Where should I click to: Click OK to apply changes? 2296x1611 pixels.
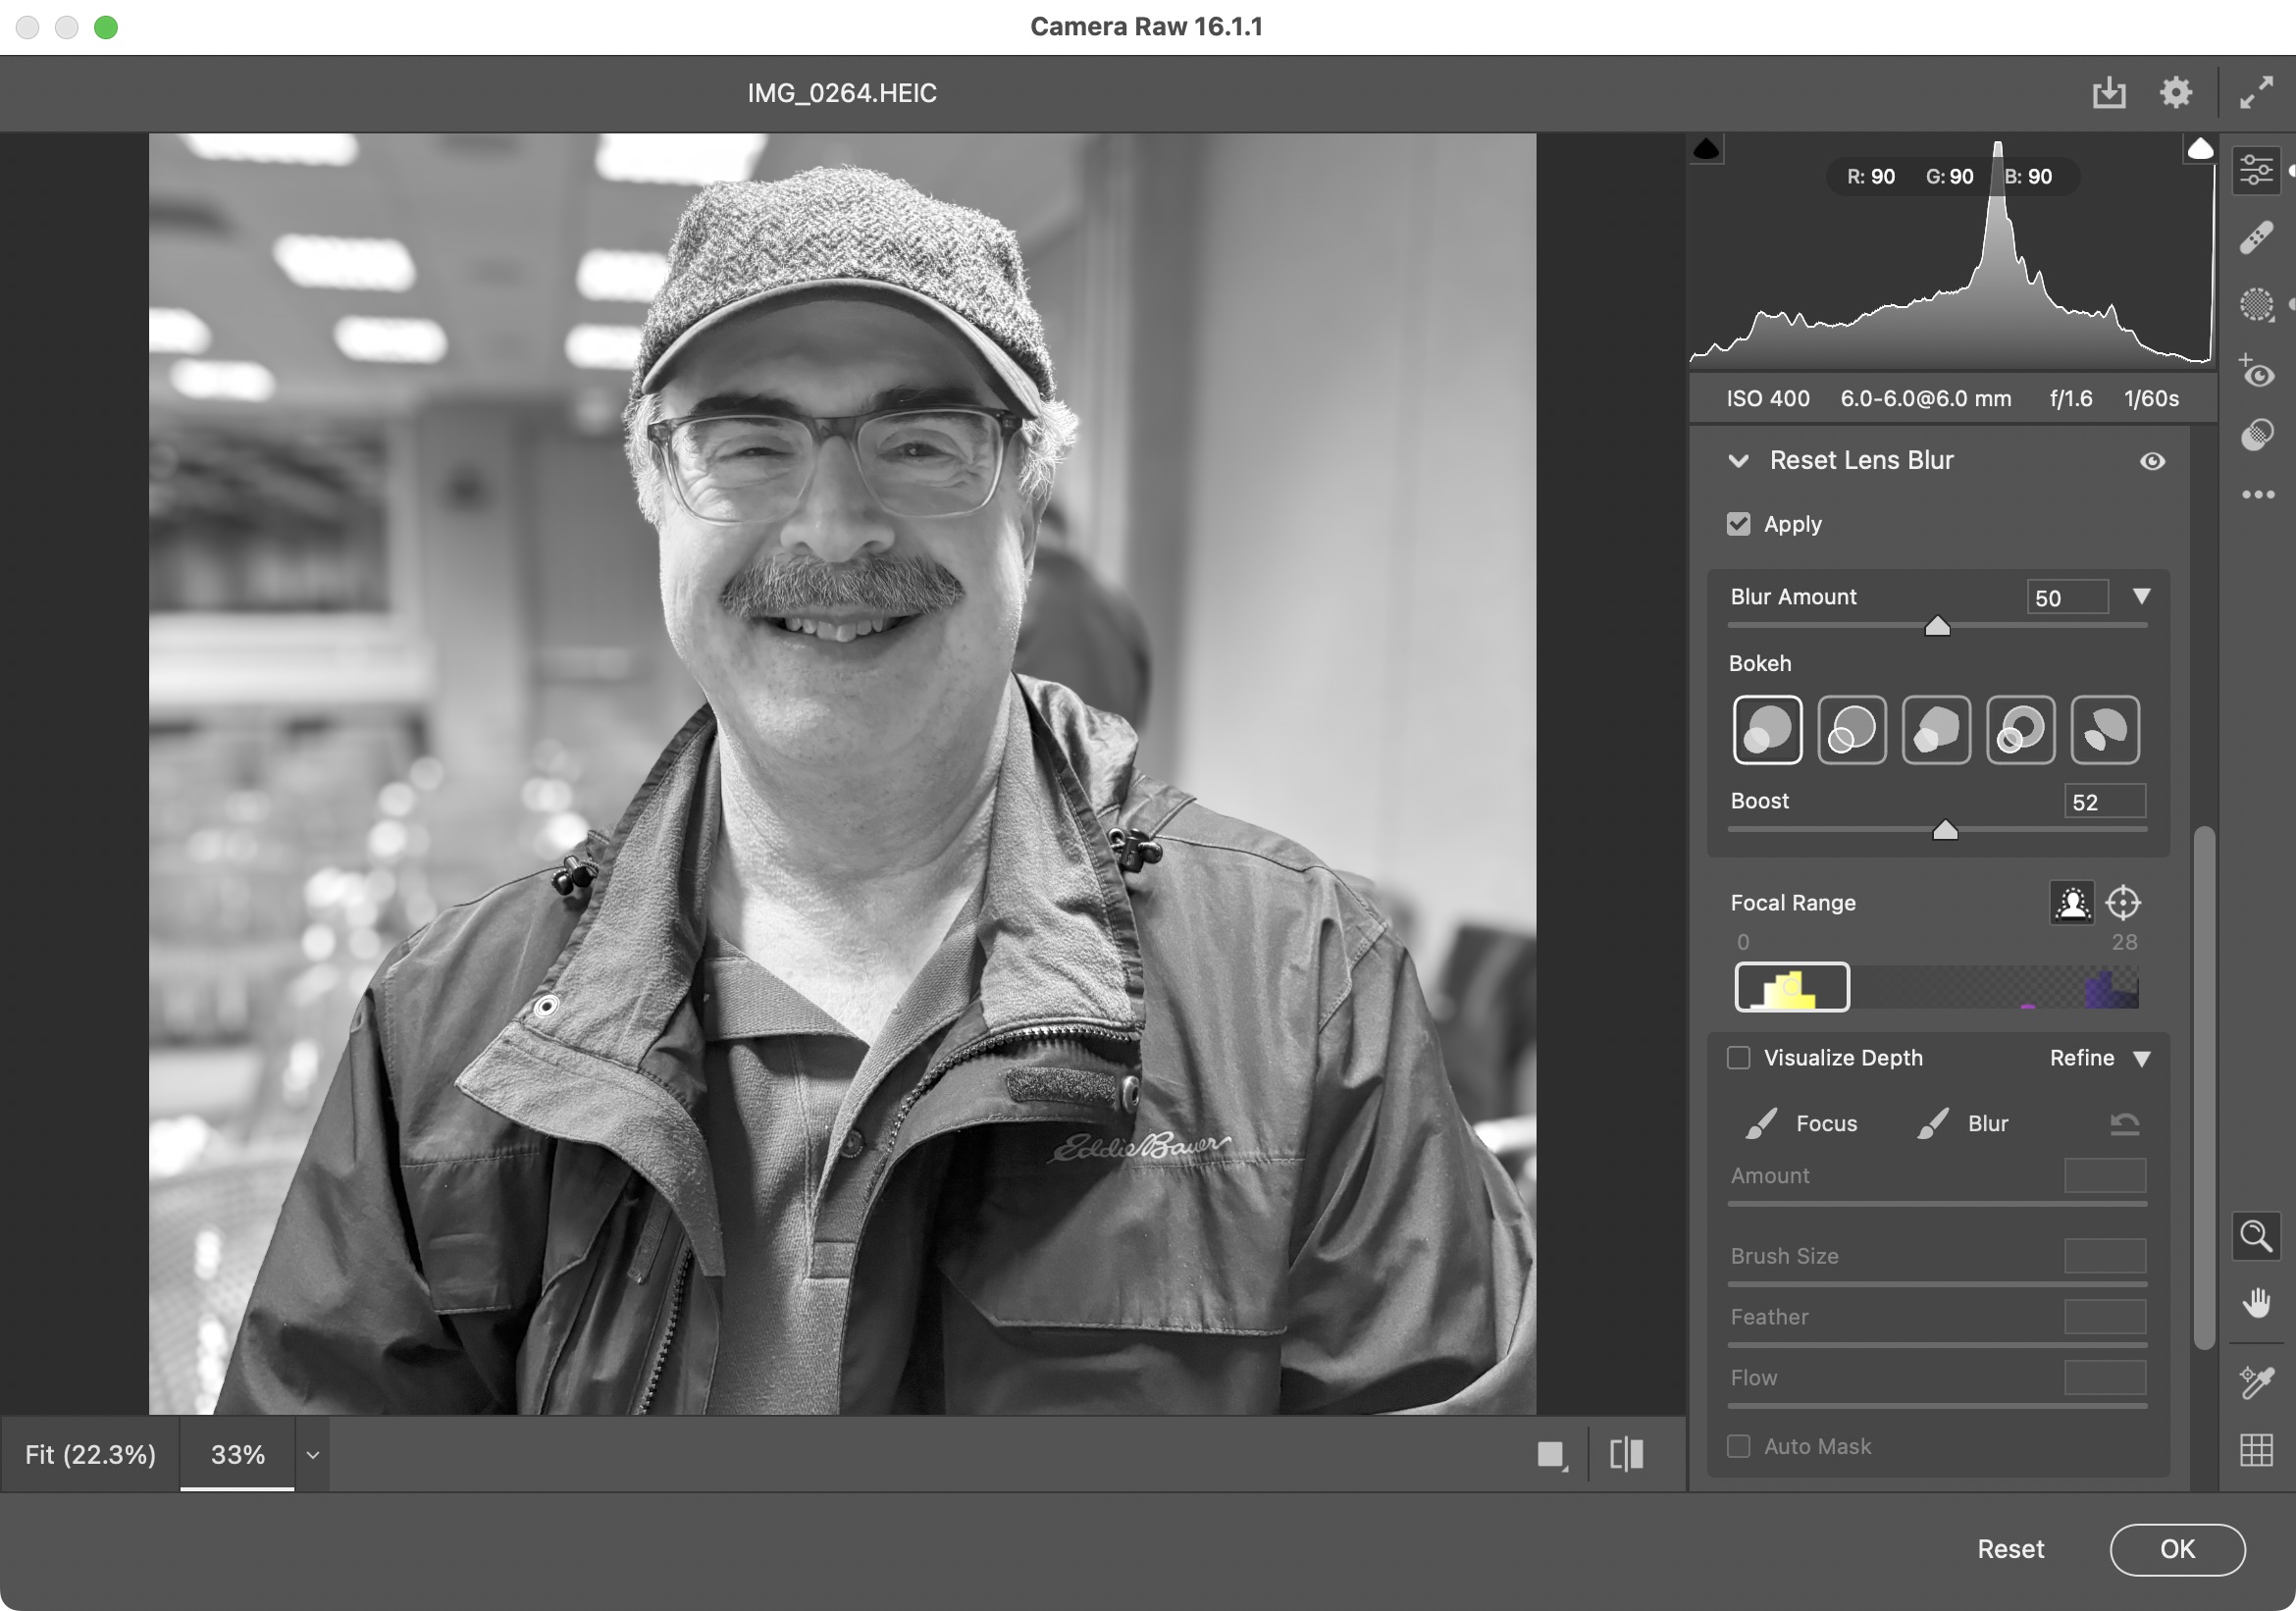[2176, 1549]
